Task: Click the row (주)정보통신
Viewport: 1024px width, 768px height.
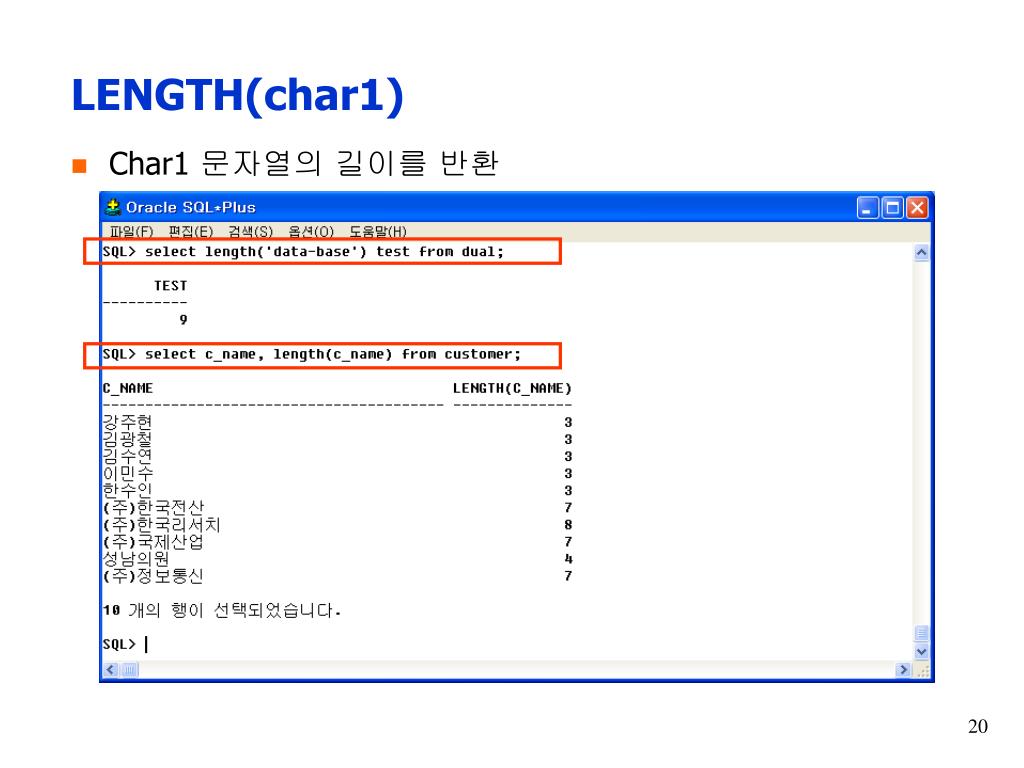Action: click(337, 575)
